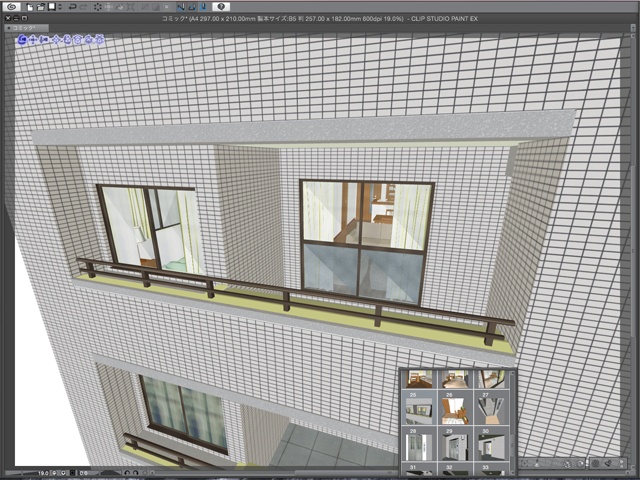
Task: Open Clip Studio support help icon
Action: [221, 7]
